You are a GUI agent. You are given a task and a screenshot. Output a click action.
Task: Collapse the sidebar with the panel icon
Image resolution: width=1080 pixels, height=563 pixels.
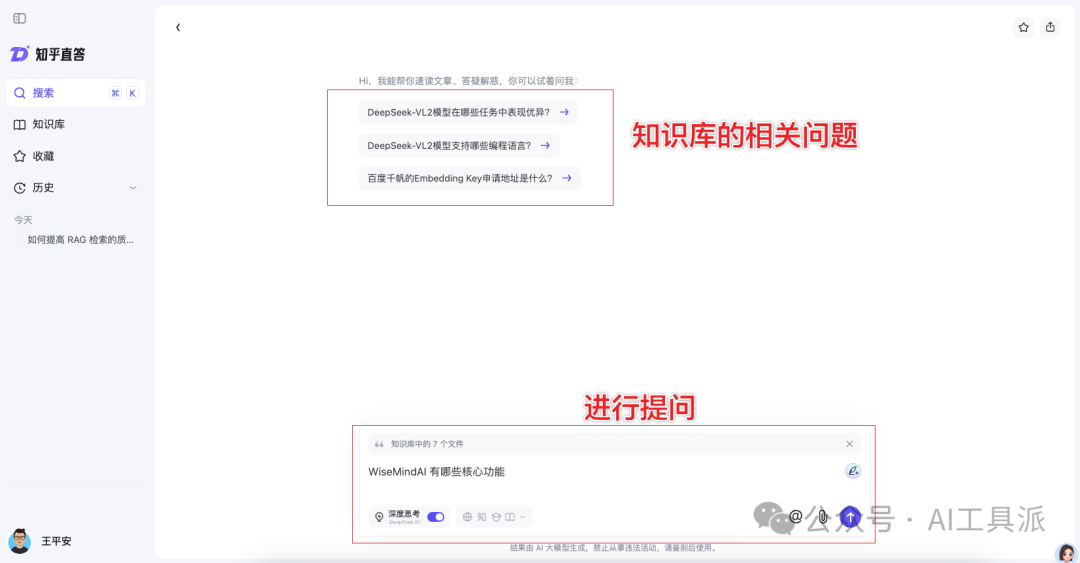(x=19, y=19)
